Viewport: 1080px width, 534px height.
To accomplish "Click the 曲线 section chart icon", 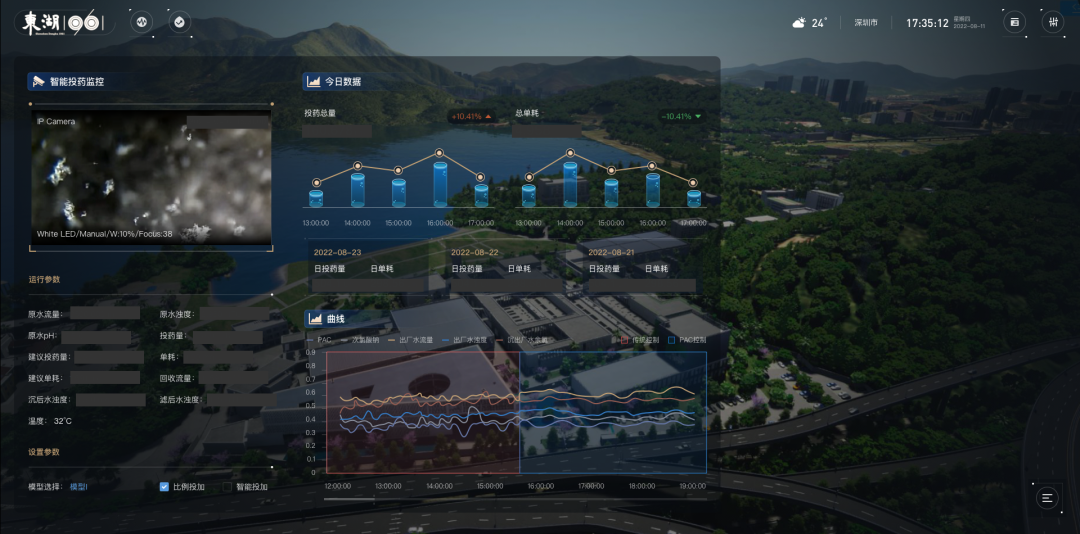I will pos(314,319).
